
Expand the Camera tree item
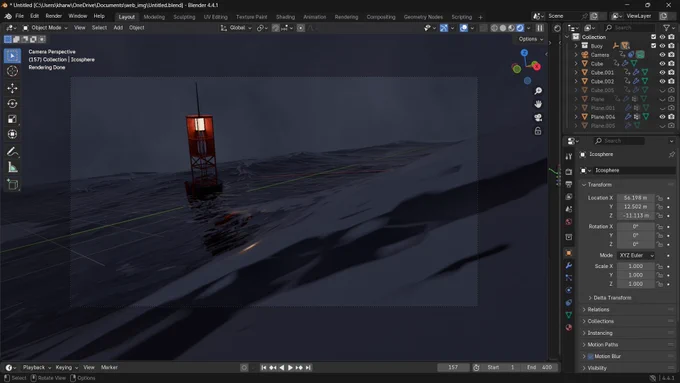(576, 55)
